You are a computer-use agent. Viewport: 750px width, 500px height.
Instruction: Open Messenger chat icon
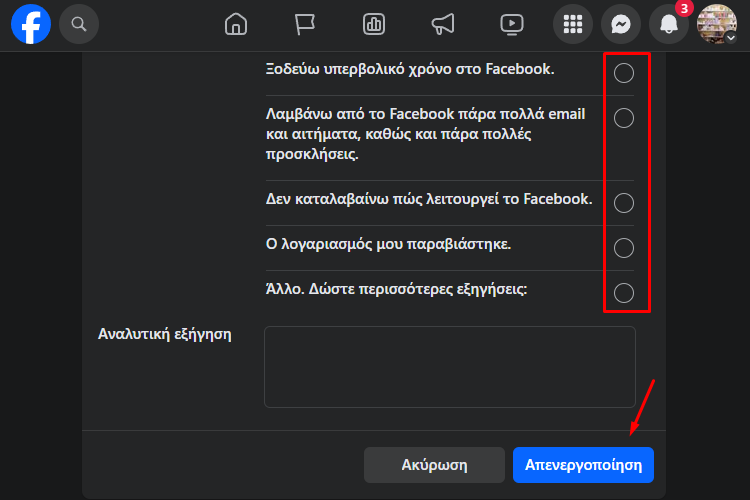[x=620, y=24]
